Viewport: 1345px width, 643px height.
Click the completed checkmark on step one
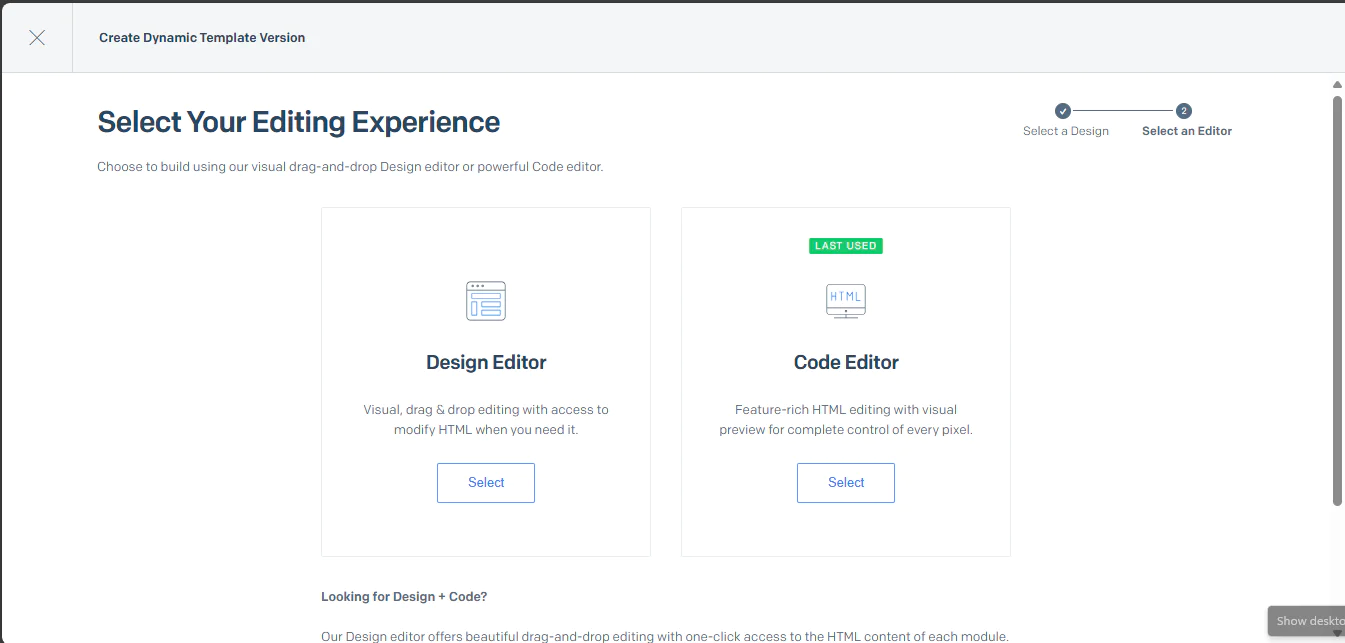click(x=1063, y=111)
